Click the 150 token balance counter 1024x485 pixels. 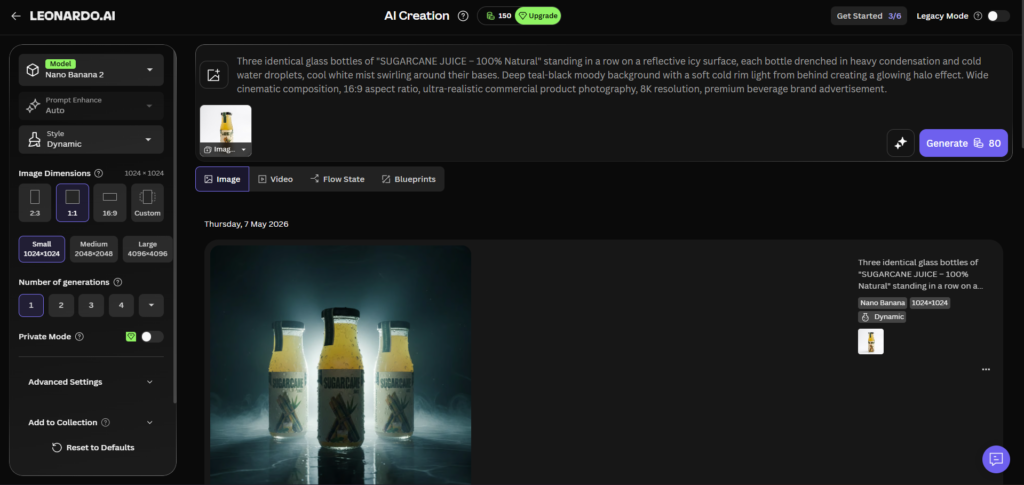pyautogui.click(x=498, y=16)
